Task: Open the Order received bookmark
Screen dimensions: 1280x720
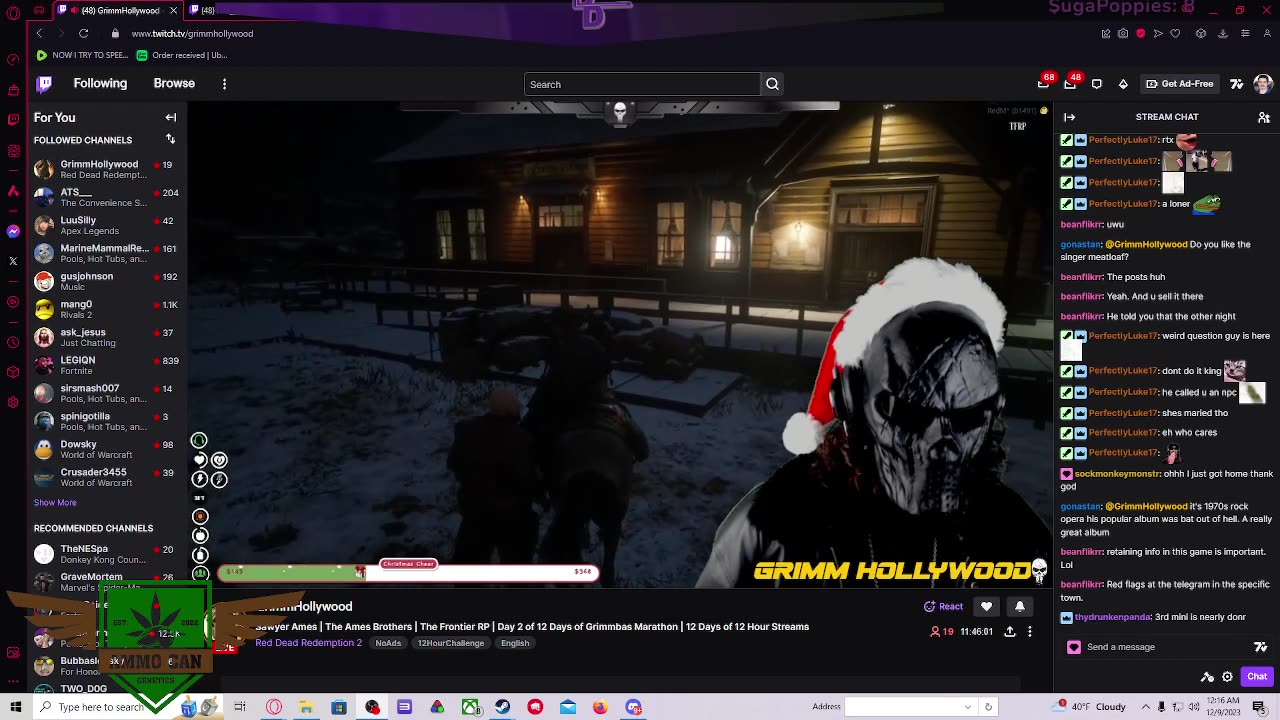Action: click(x=182, y=55)
